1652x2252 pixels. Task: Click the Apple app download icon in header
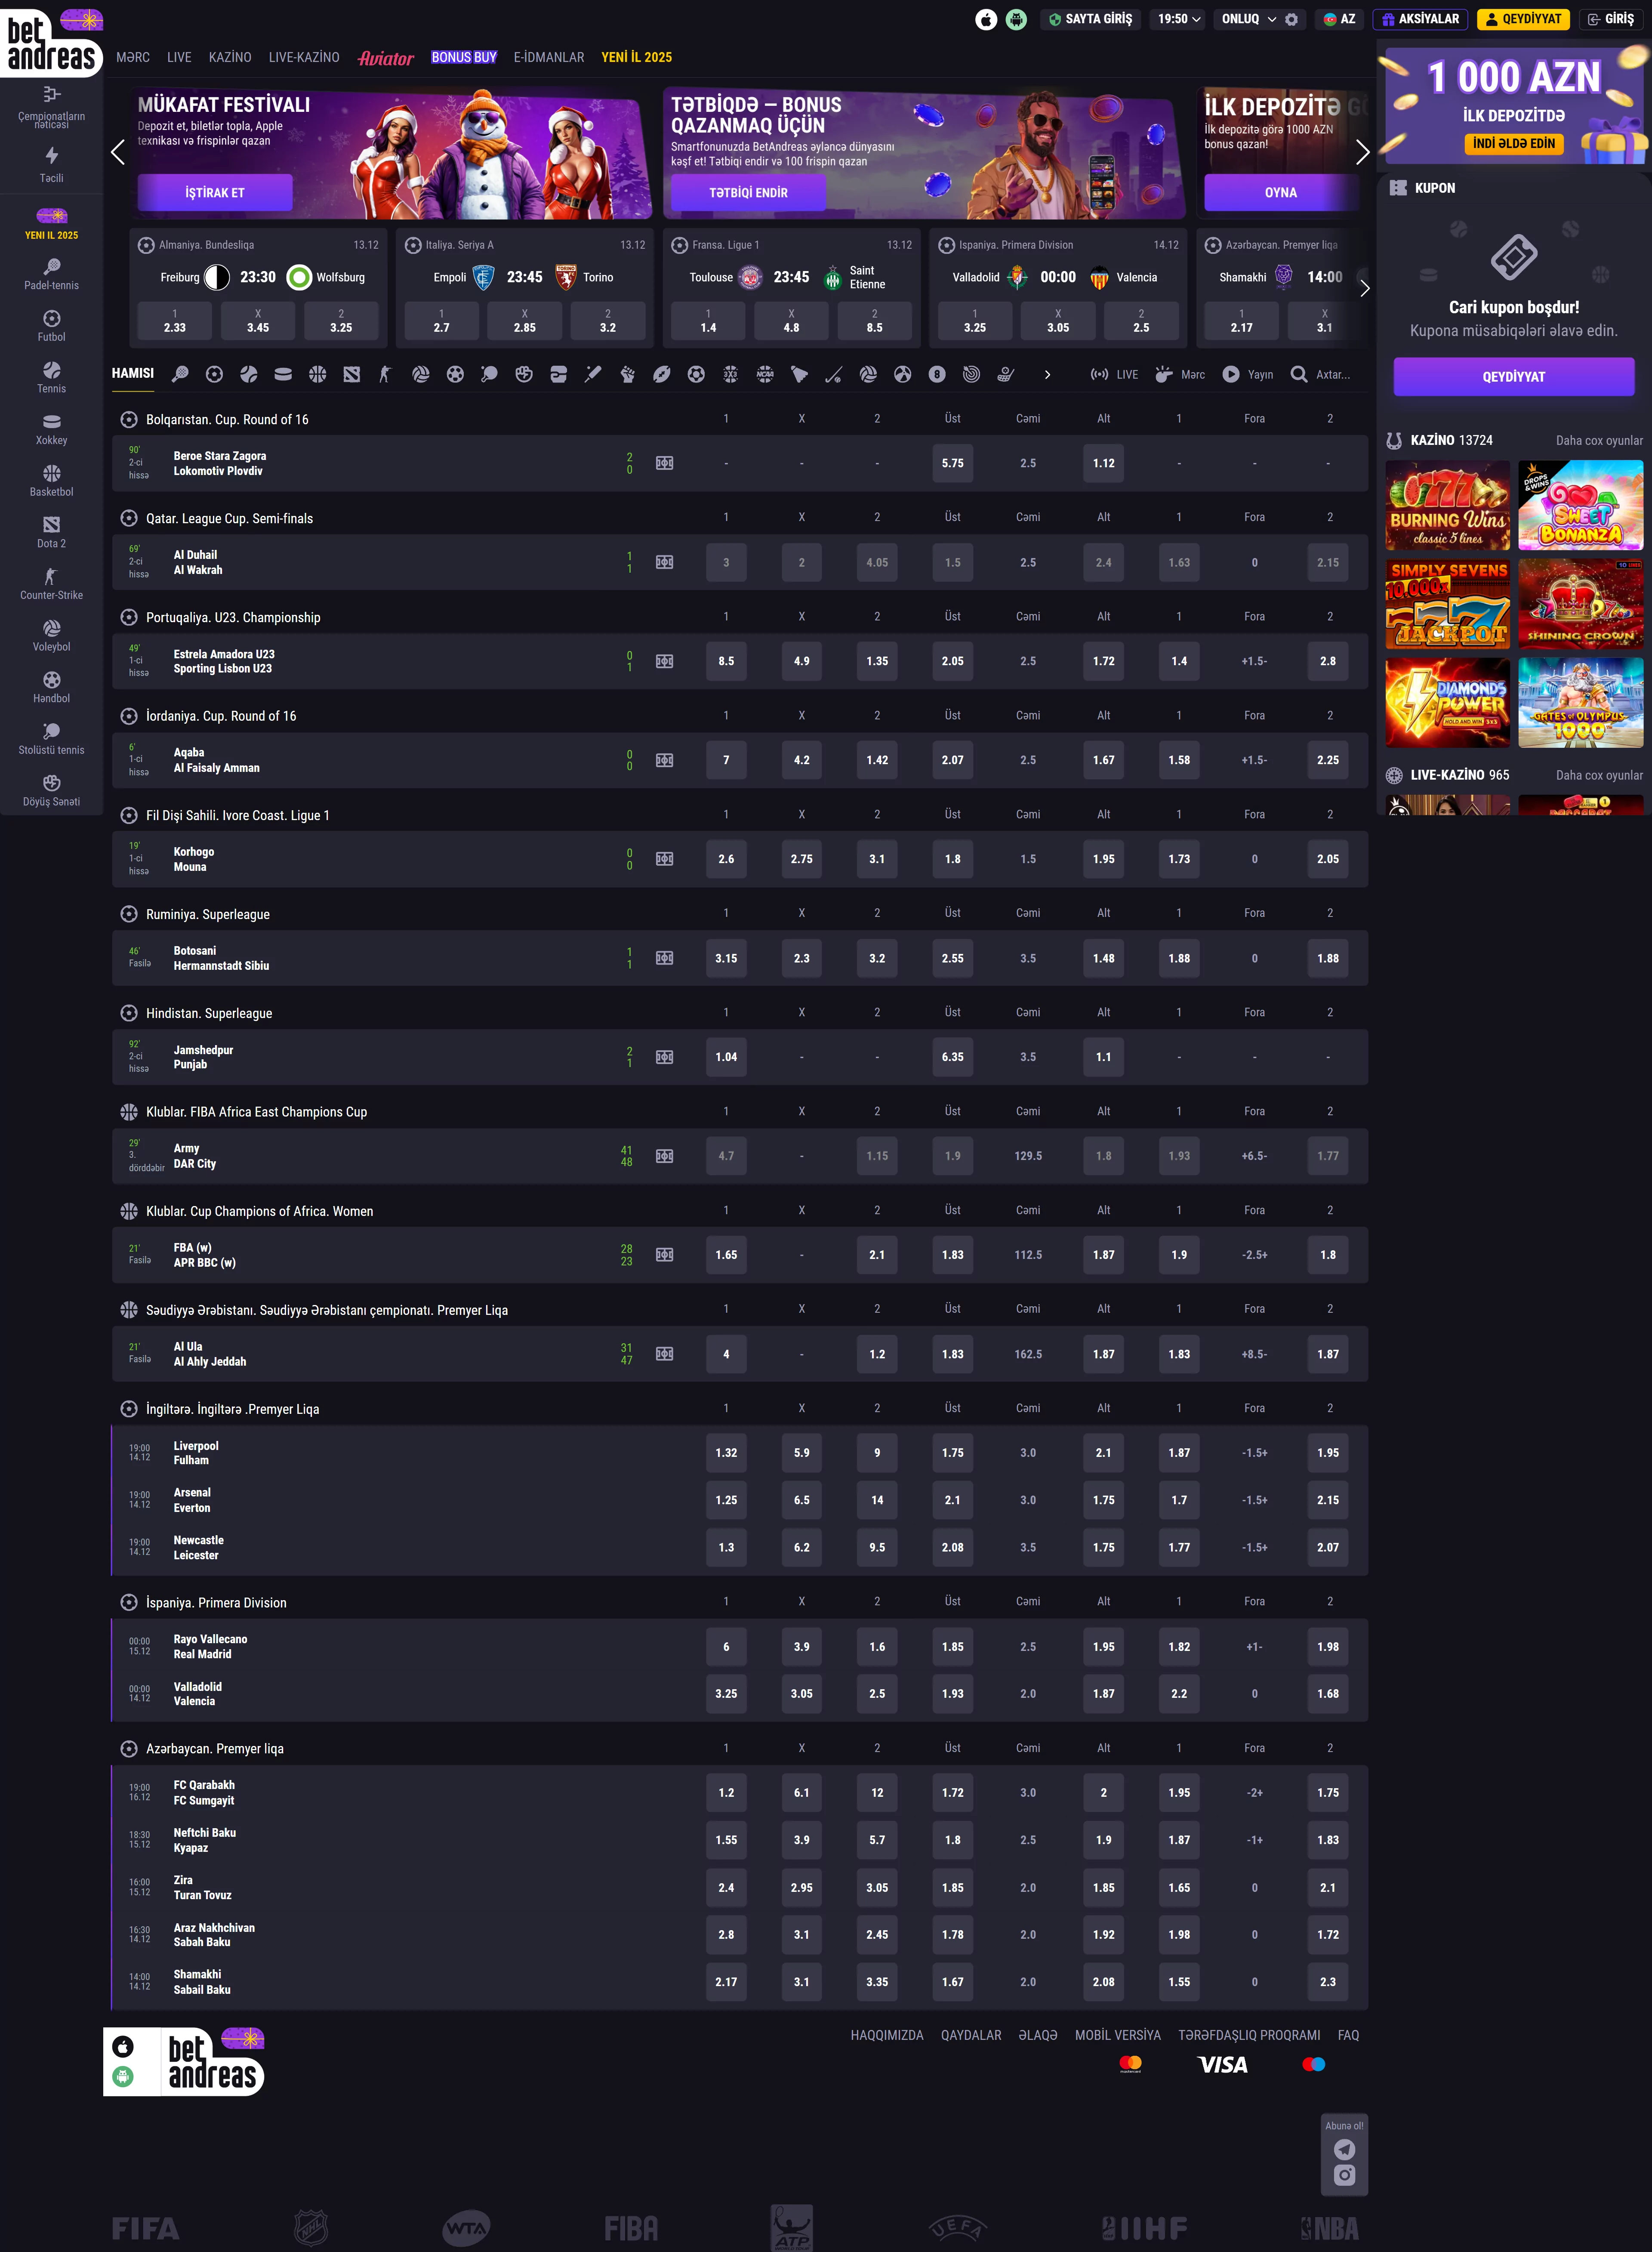point(986,19)
